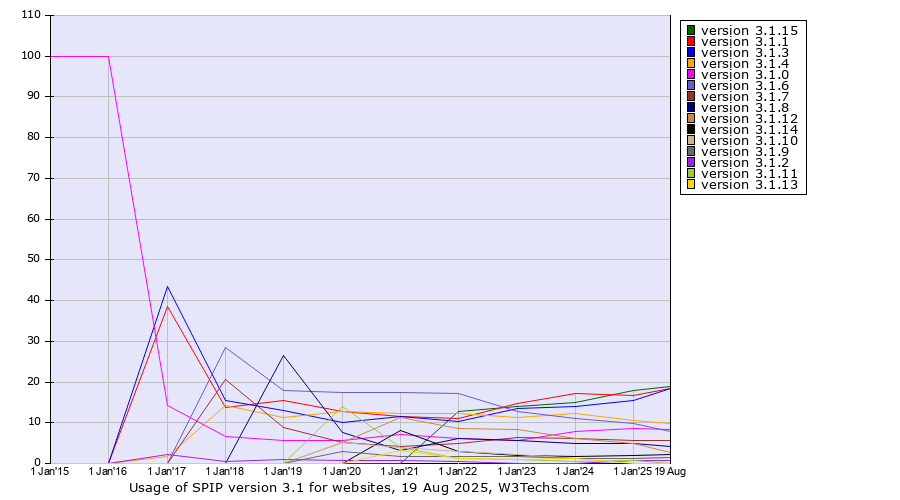
Task: Click the red 3.1.1 peak at 1 Jan'17
Action: [167, 306]
